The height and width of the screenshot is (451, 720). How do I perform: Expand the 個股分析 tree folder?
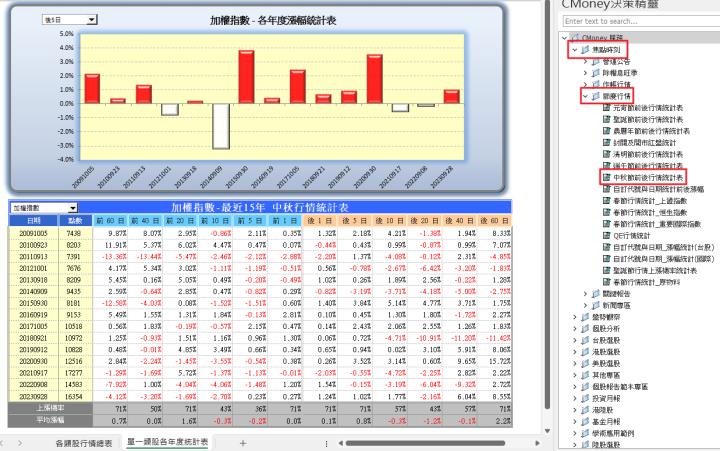[x=574, y=328]
